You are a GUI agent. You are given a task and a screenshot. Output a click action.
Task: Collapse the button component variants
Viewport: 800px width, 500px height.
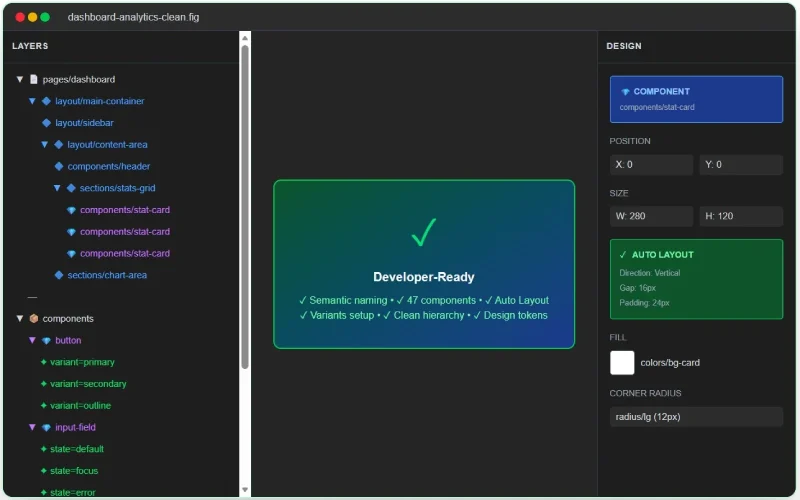click(x=32, y=341)
